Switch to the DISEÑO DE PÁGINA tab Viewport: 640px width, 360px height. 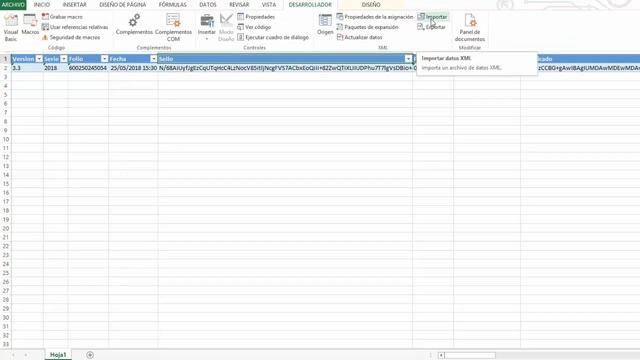(x=122, y=4)
